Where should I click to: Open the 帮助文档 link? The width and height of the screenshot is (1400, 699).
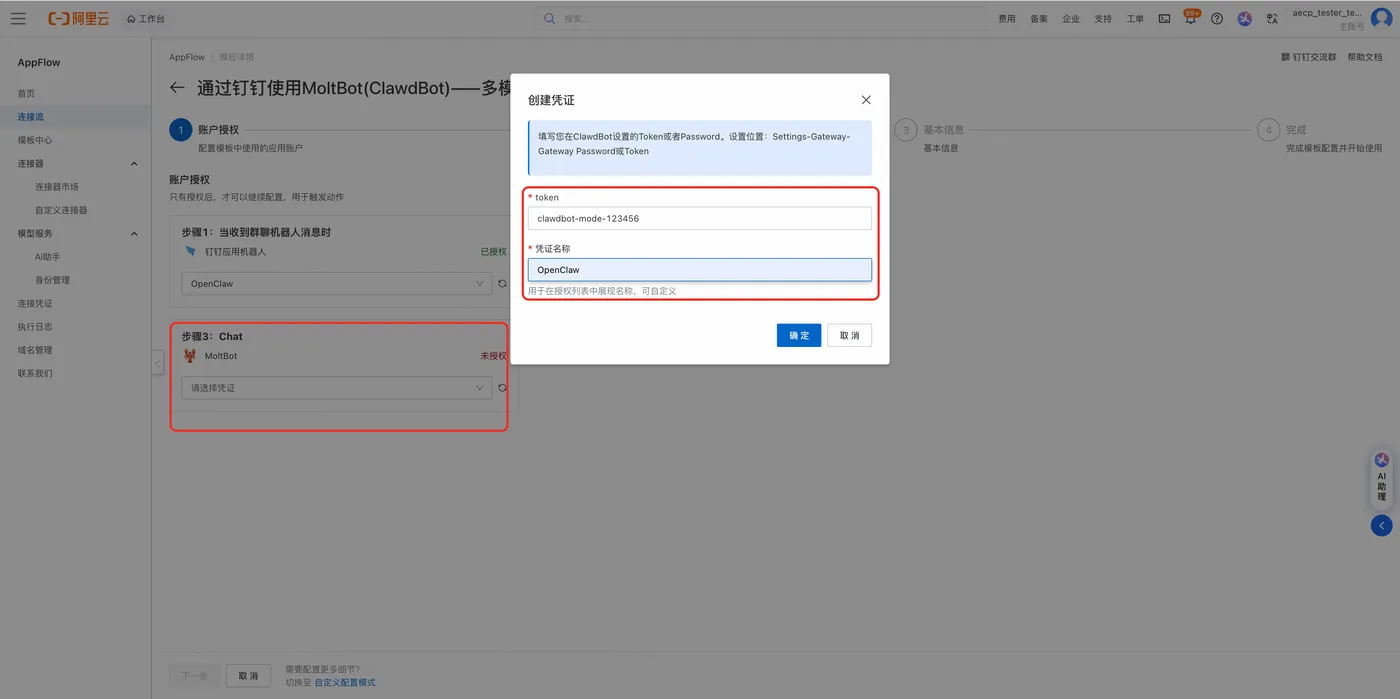pyautogui.click(x=1365, y=57)
